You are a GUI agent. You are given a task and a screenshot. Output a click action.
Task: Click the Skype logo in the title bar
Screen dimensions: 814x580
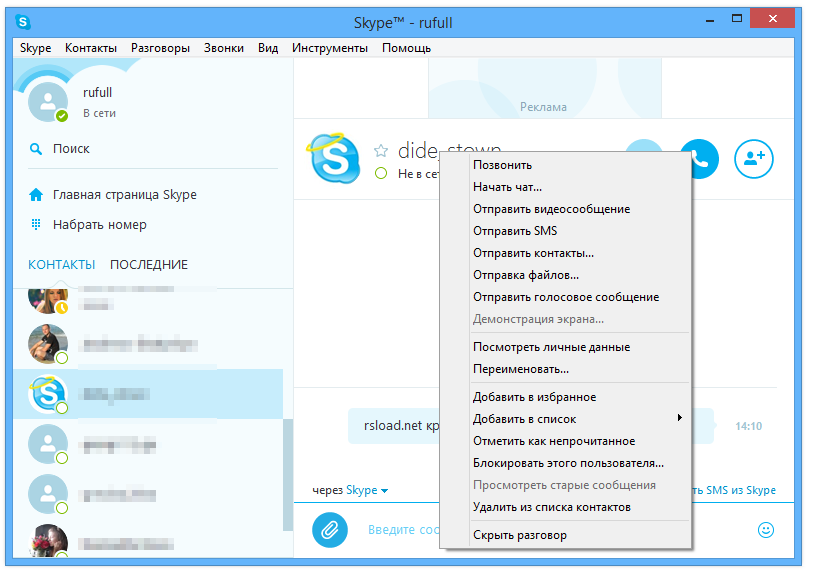point(23,22)
